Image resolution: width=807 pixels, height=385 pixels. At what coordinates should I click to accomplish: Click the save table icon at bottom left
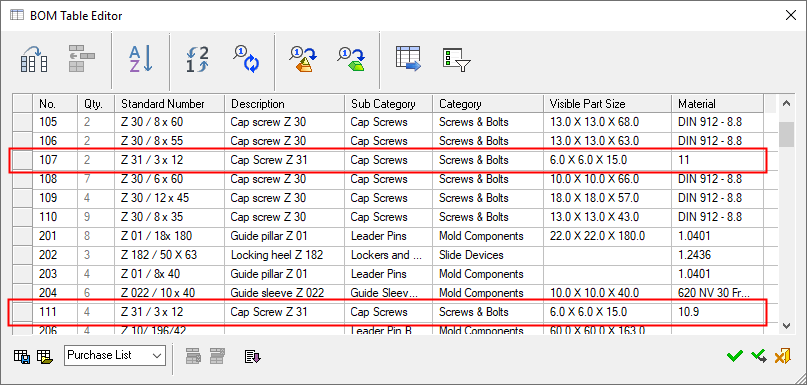22,356
